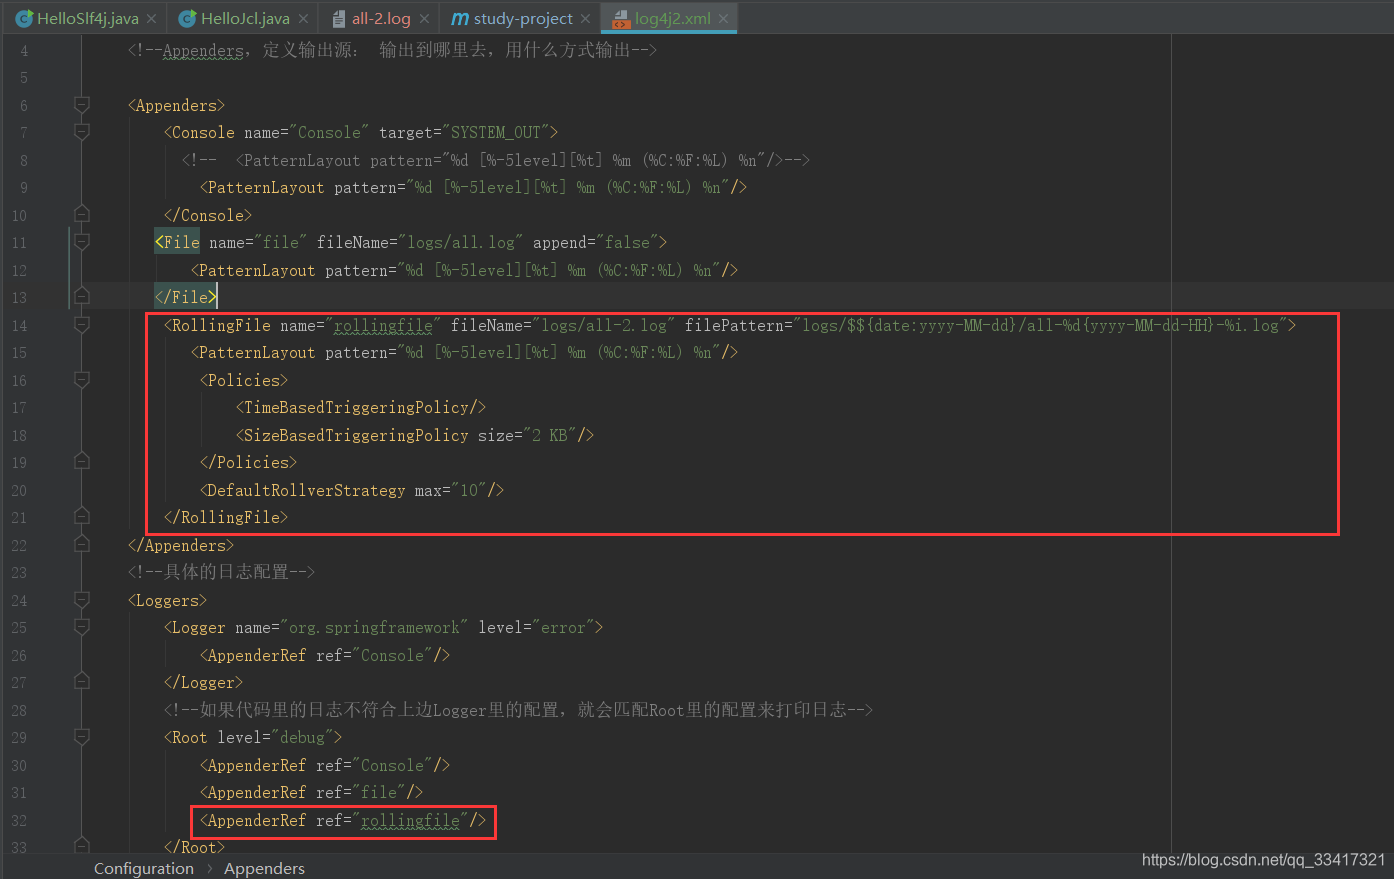Fold the closing Policies marker line 19
Screen dimensions: 1394x879
(82, 462)
